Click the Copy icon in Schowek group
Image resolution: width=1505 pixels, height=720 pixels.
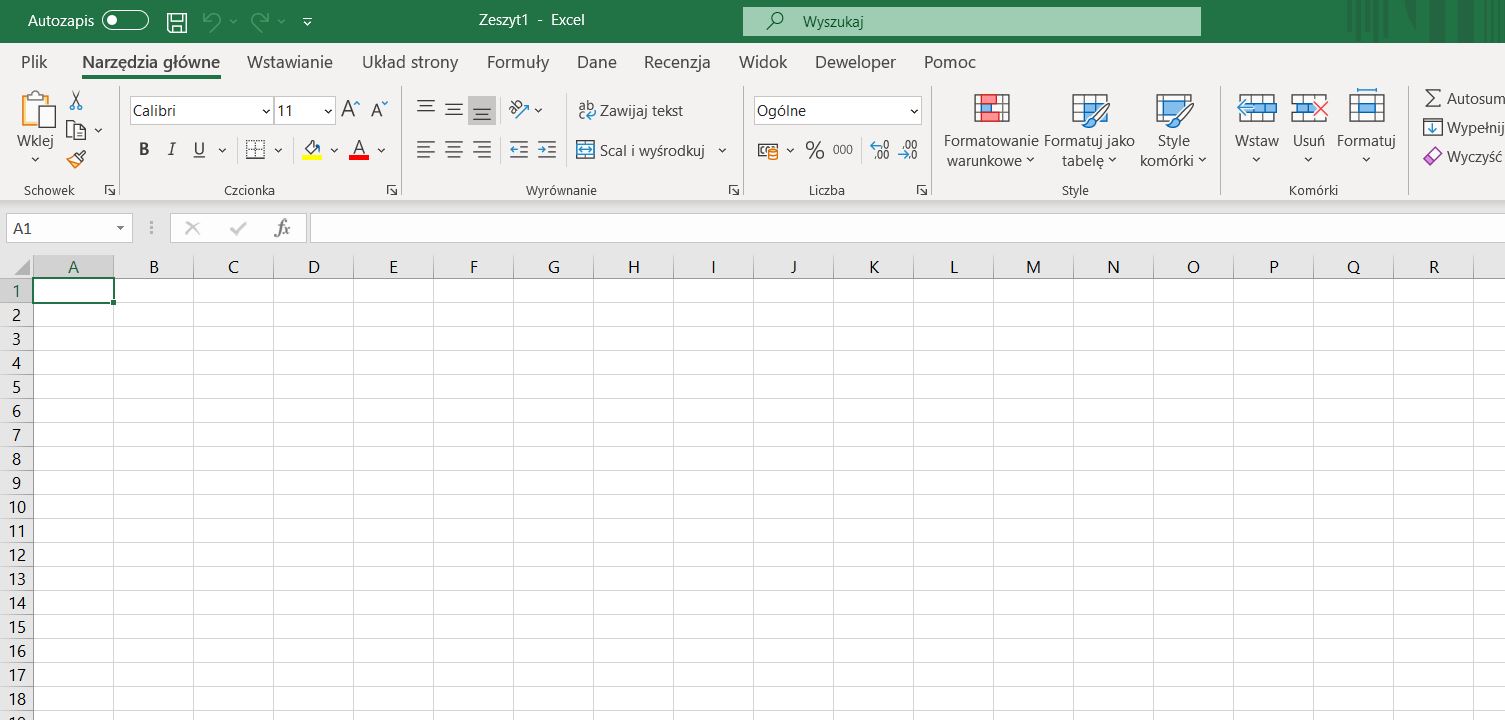[76, 130]
